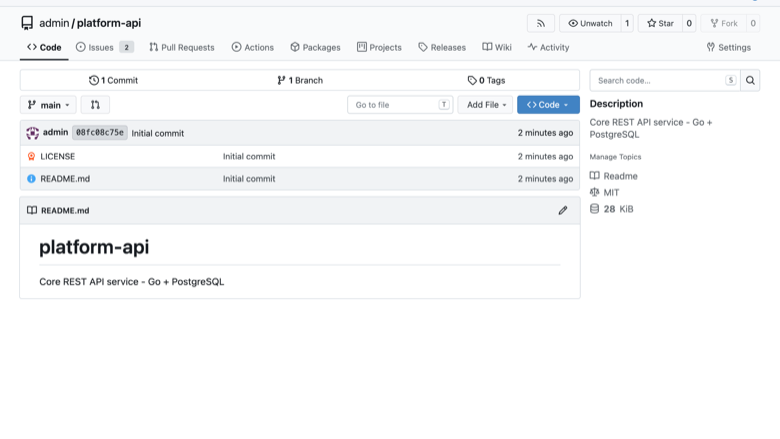The height and width of the screenshot is (439, 780).
Task: Click the search magnifier button
Action: 750,81
